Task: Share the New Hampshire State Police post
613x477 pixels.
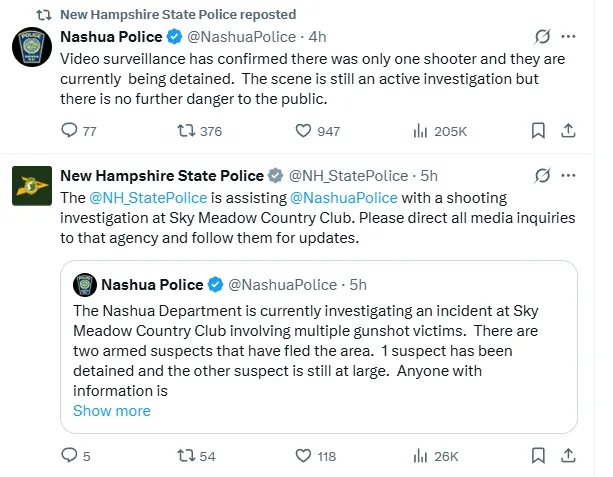Action: click(x=568, y=456)
